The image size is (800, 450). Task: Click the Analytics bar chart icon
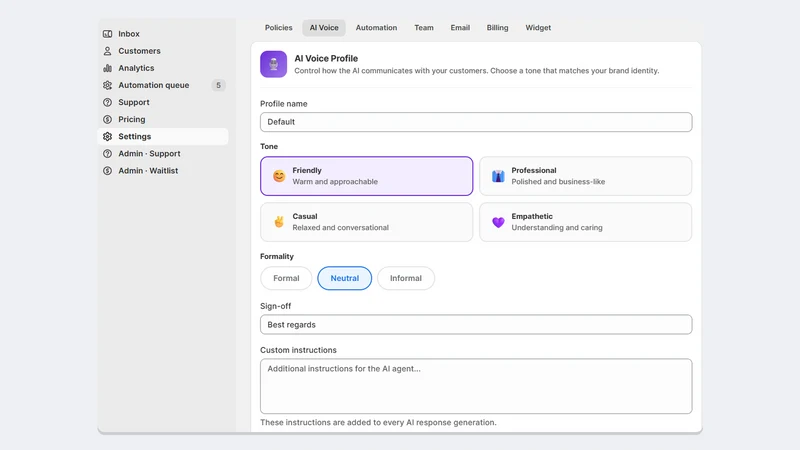pyautogui.click(x=107, y=68)
